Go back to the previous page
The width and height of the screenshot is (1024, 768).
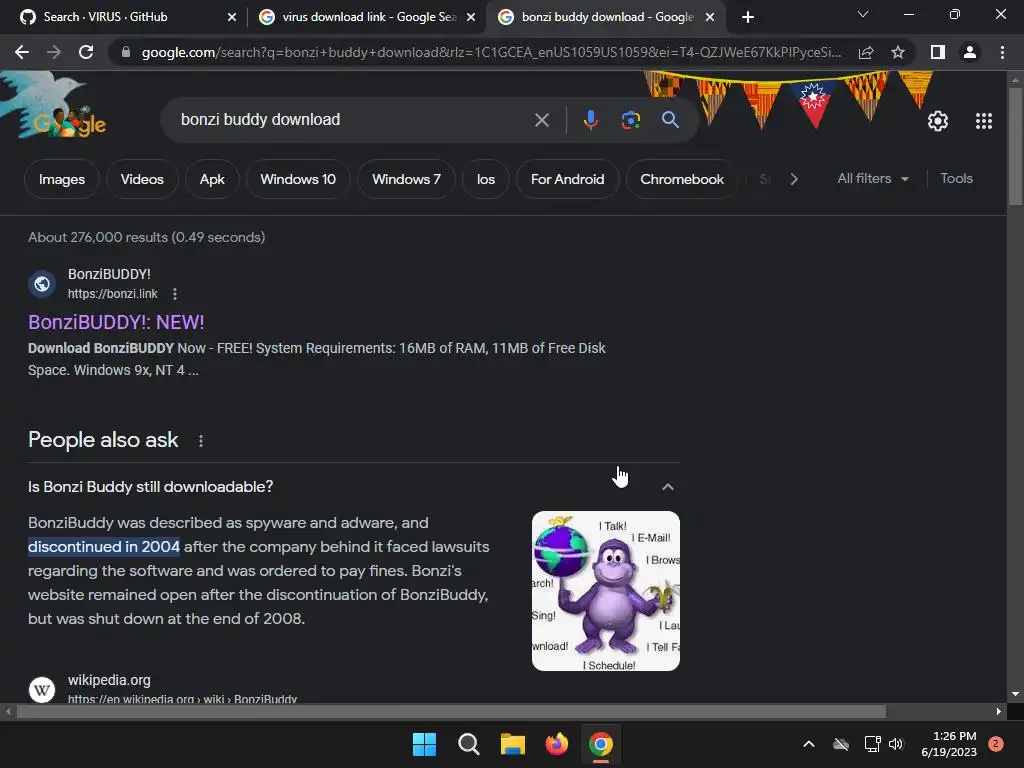pyautogui.click(x=22, y=52)
